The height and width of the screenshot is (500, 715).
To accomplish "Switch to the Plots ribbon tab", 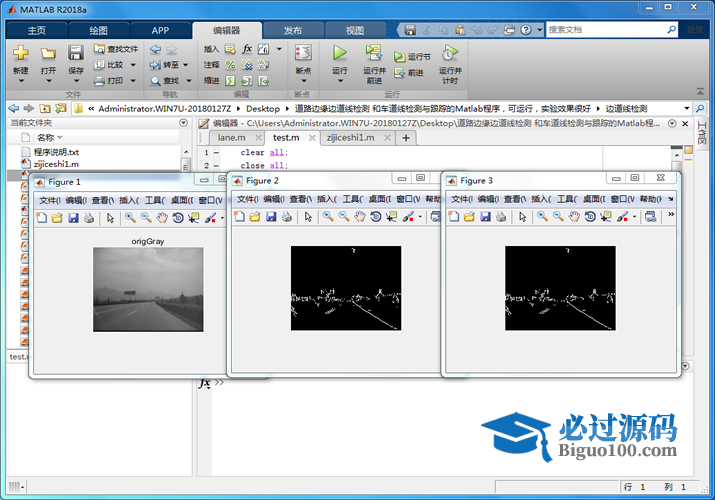I will (x=98, y=31).
